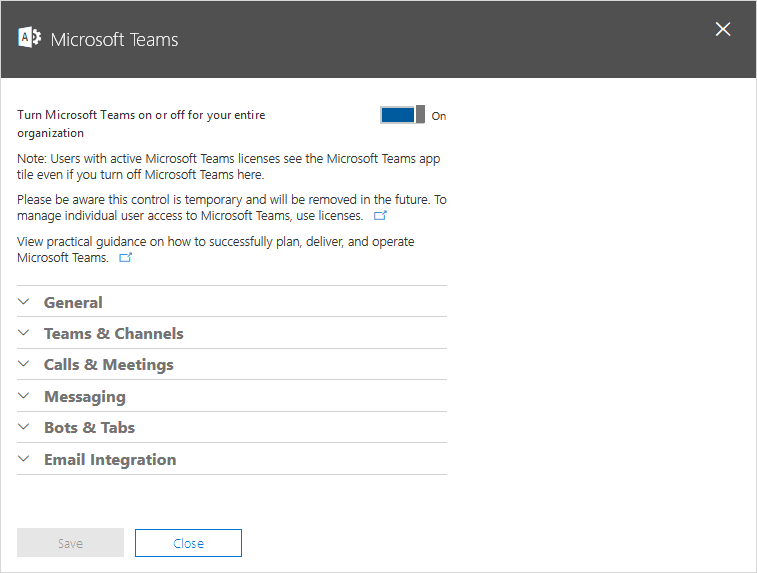Toggle Microsoft Teams off for the organization
Viewport: 757px width, 573px height.
(x=403, y=115)
